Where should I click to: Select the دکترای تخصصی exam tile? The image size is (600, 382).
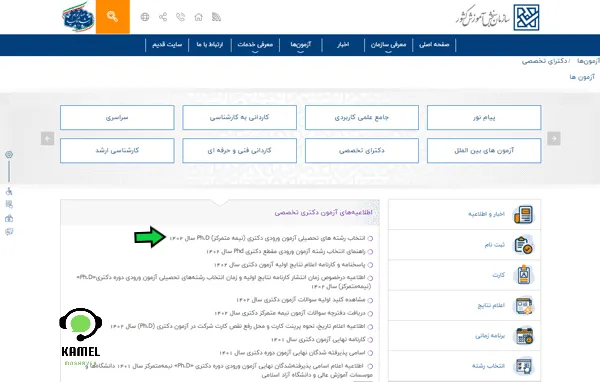362,150
